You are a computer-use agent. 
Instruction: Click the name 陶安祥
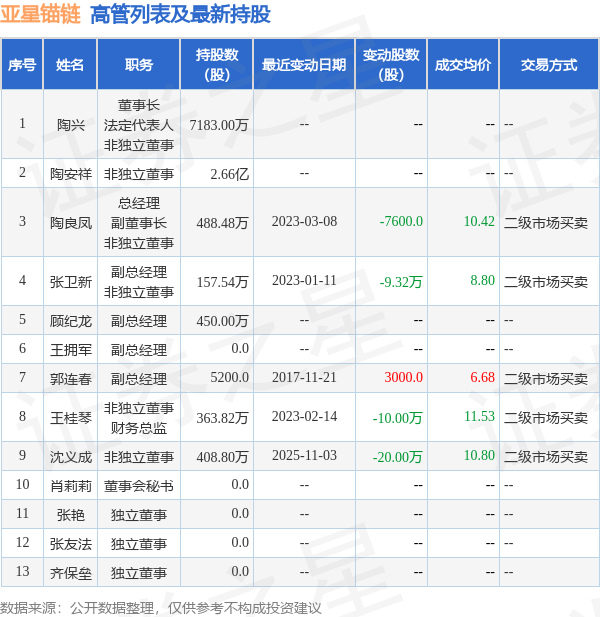[70, 174]
